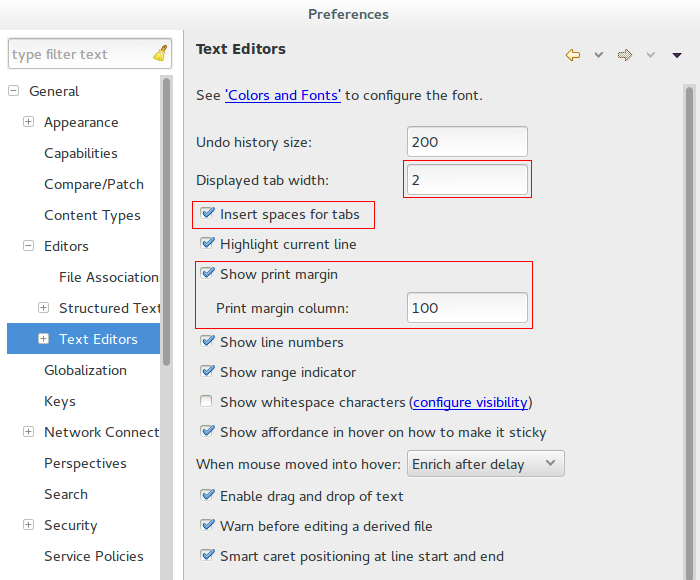This screenshot has height=580, width=700.
Task: Select General in the preferences tree
Action: pos(54,91)
